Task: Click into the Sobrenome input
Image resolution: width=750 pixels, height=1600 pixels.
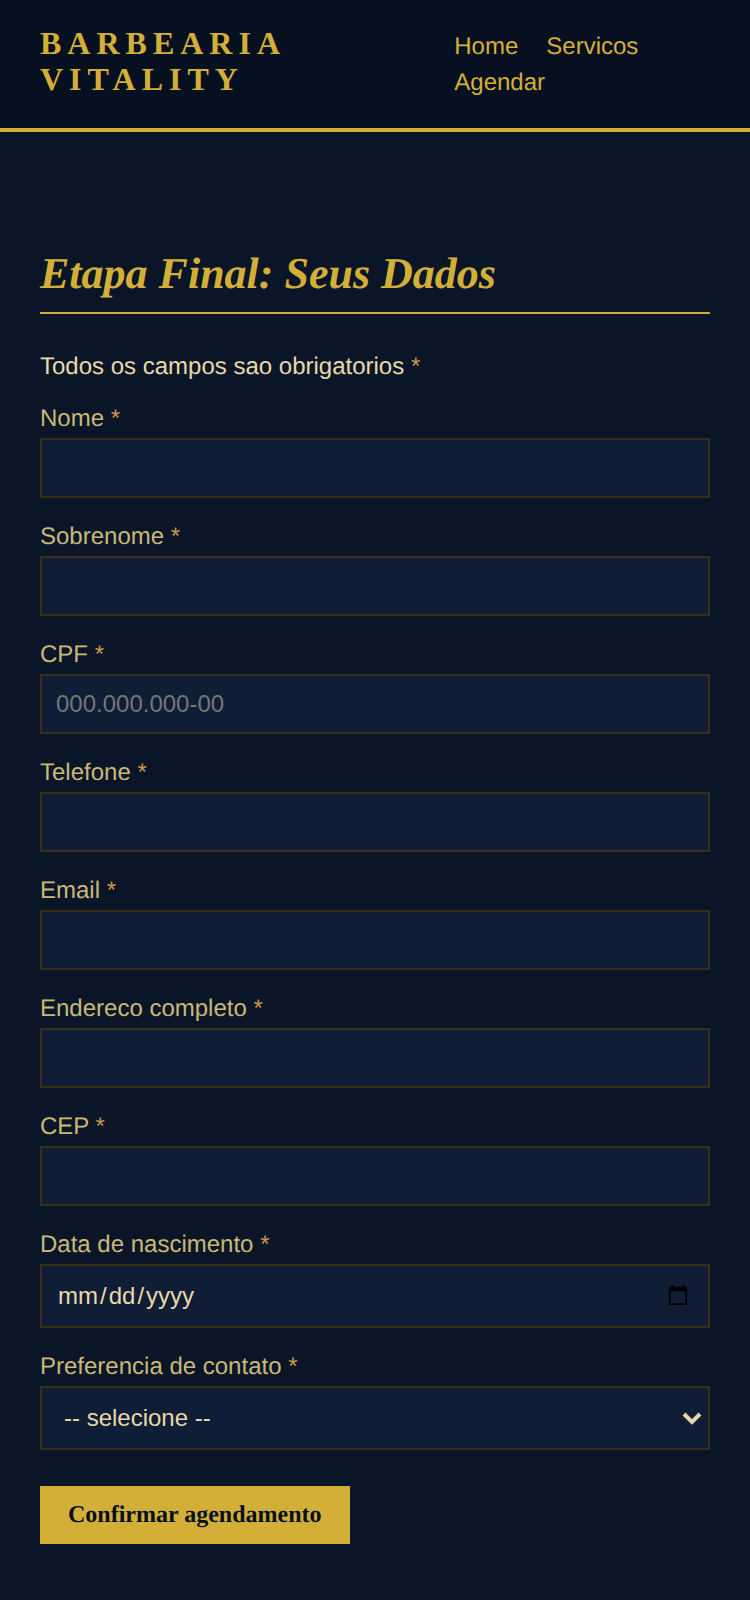Action: click(374, 586)
